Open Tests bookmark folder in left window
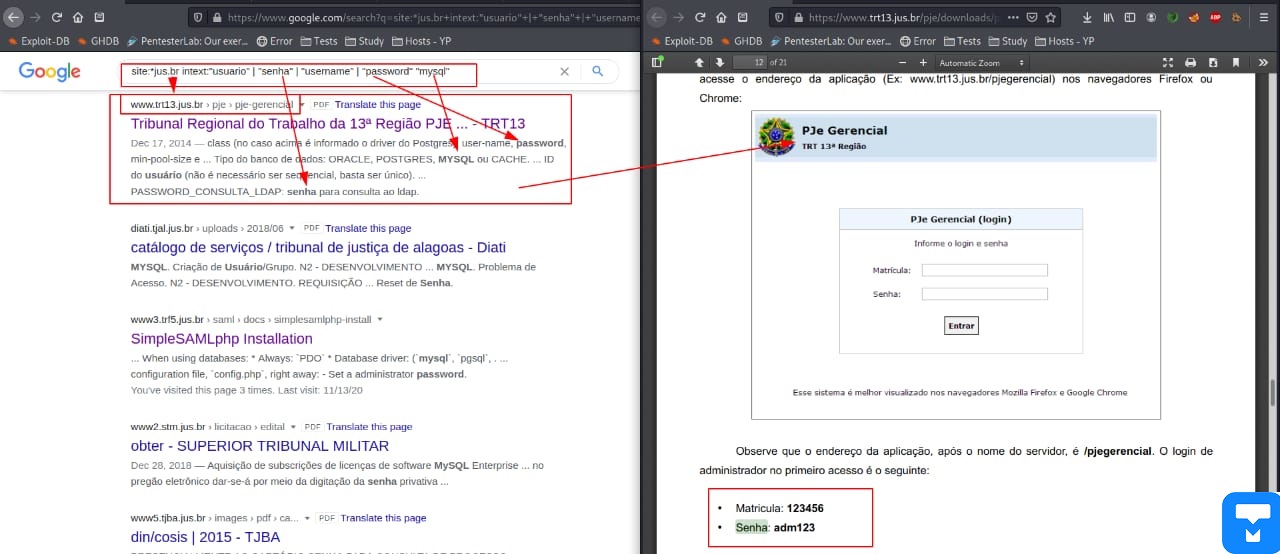The image size is (1280, 554). 320,41
